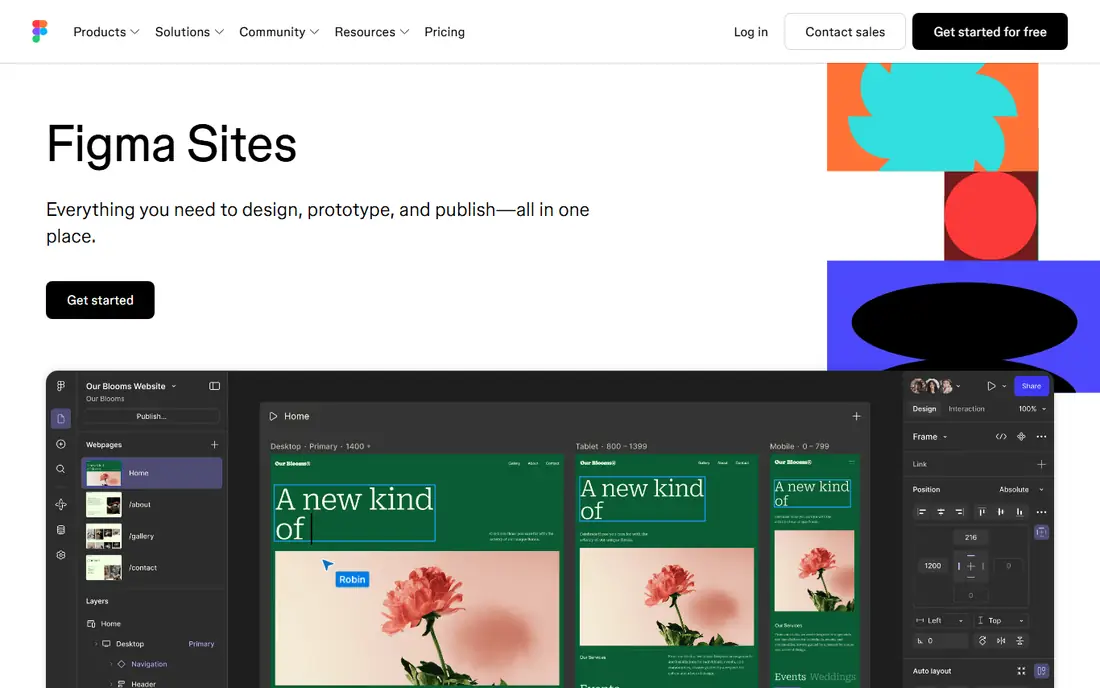
Task: Click the blue Share button
Action: [x=1031, y=386]
